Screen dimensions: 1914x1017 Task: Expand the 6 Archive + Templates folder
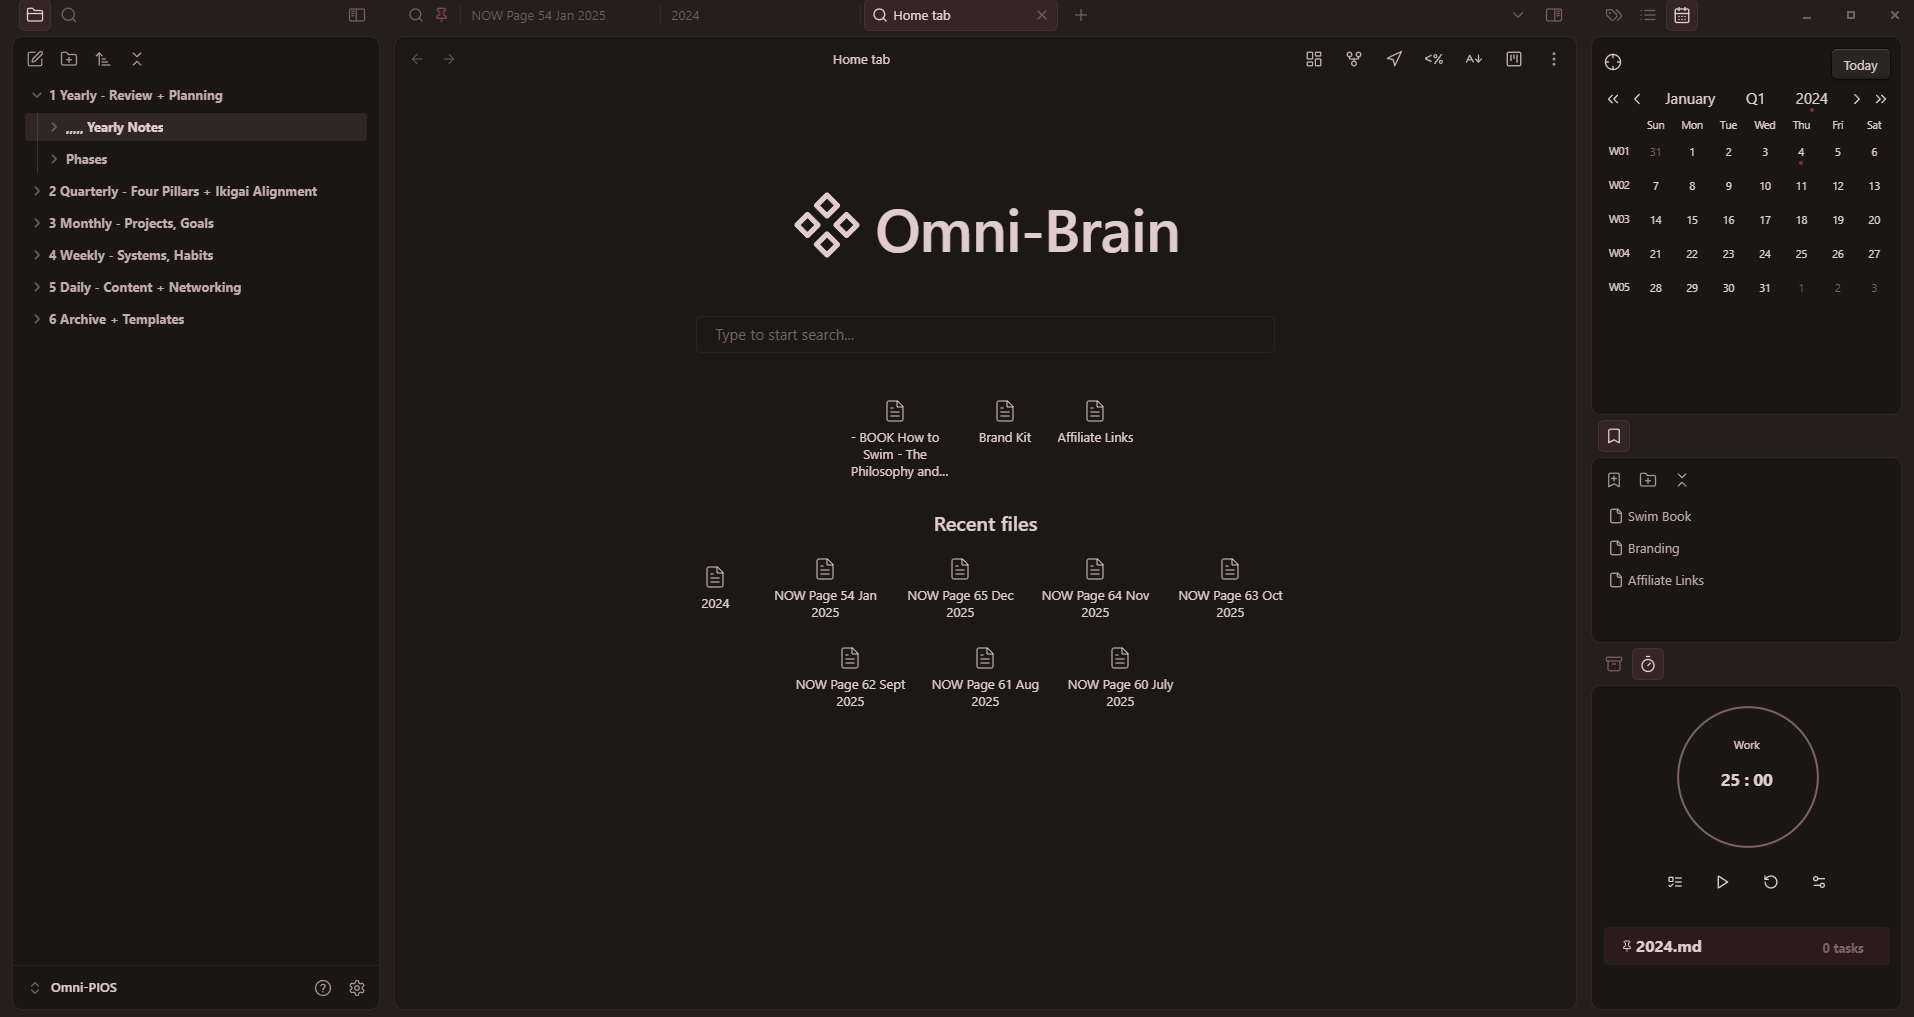tap(37, 320)
